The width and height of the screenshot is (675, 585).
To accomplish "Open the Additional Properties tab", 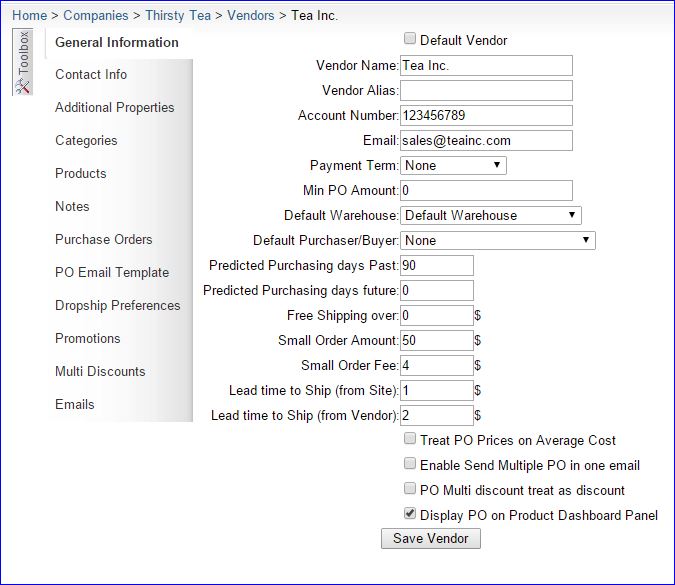I will (x=115, y=107).
